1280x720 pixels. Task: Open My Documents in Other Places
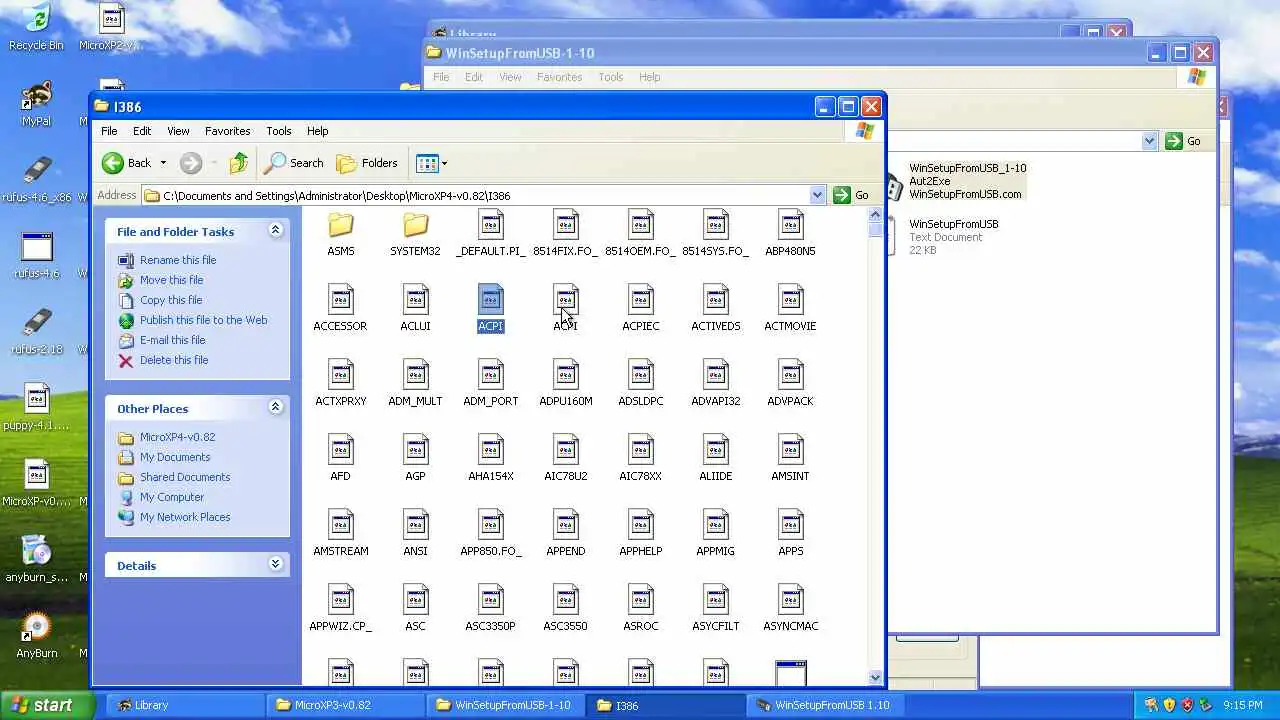[175, 457]
